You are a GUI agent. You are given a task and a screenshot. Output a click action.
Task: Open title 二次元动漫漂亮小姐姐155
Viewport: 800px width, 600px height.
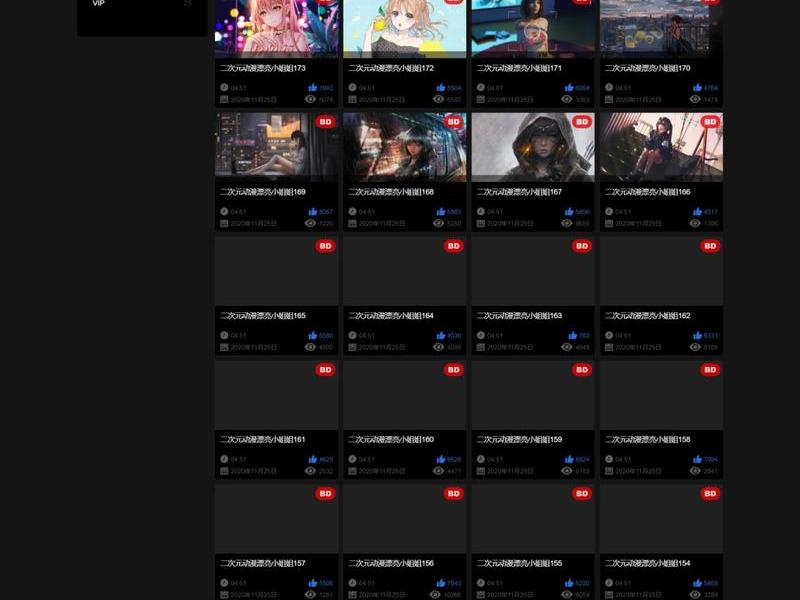tap(519, 563)
